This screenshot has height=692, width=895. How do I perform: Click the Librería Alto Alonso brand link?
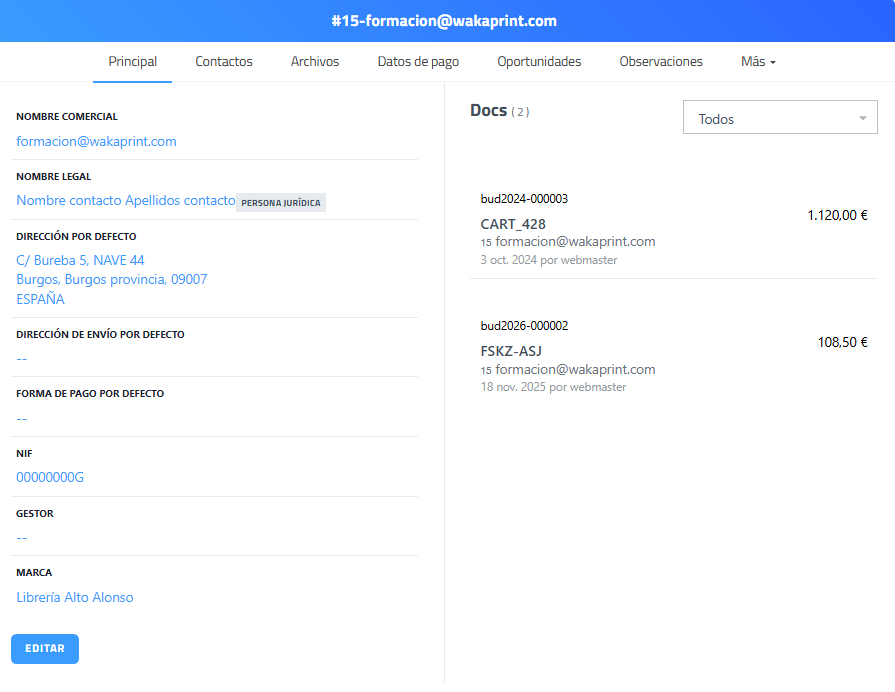[75, 597]
